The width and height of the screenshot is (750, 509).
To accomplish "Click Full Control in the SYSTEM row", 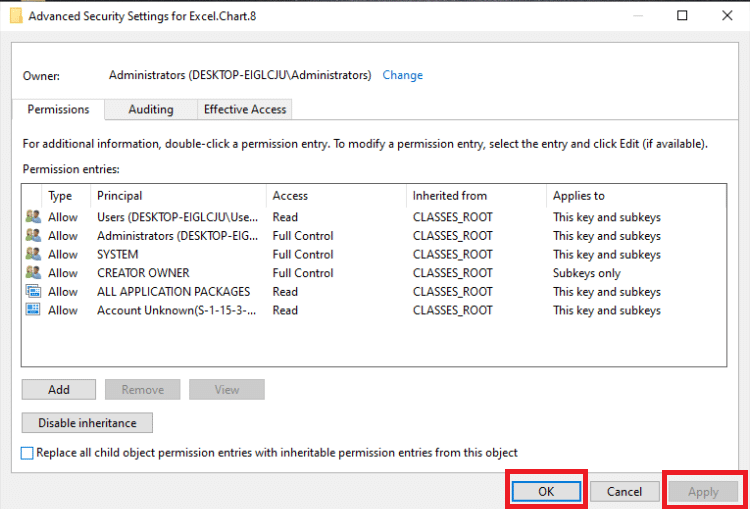I will [x=303, y=254].
